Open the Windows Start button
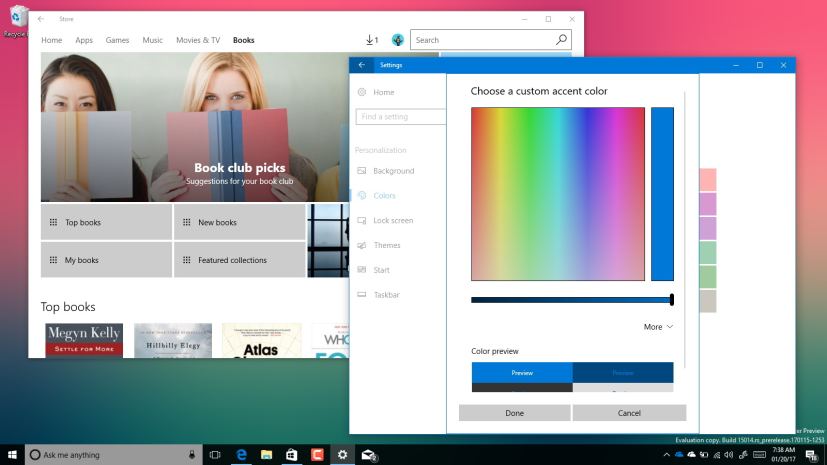This screenshot has height=465, width=827. click(x=12, y=454)
